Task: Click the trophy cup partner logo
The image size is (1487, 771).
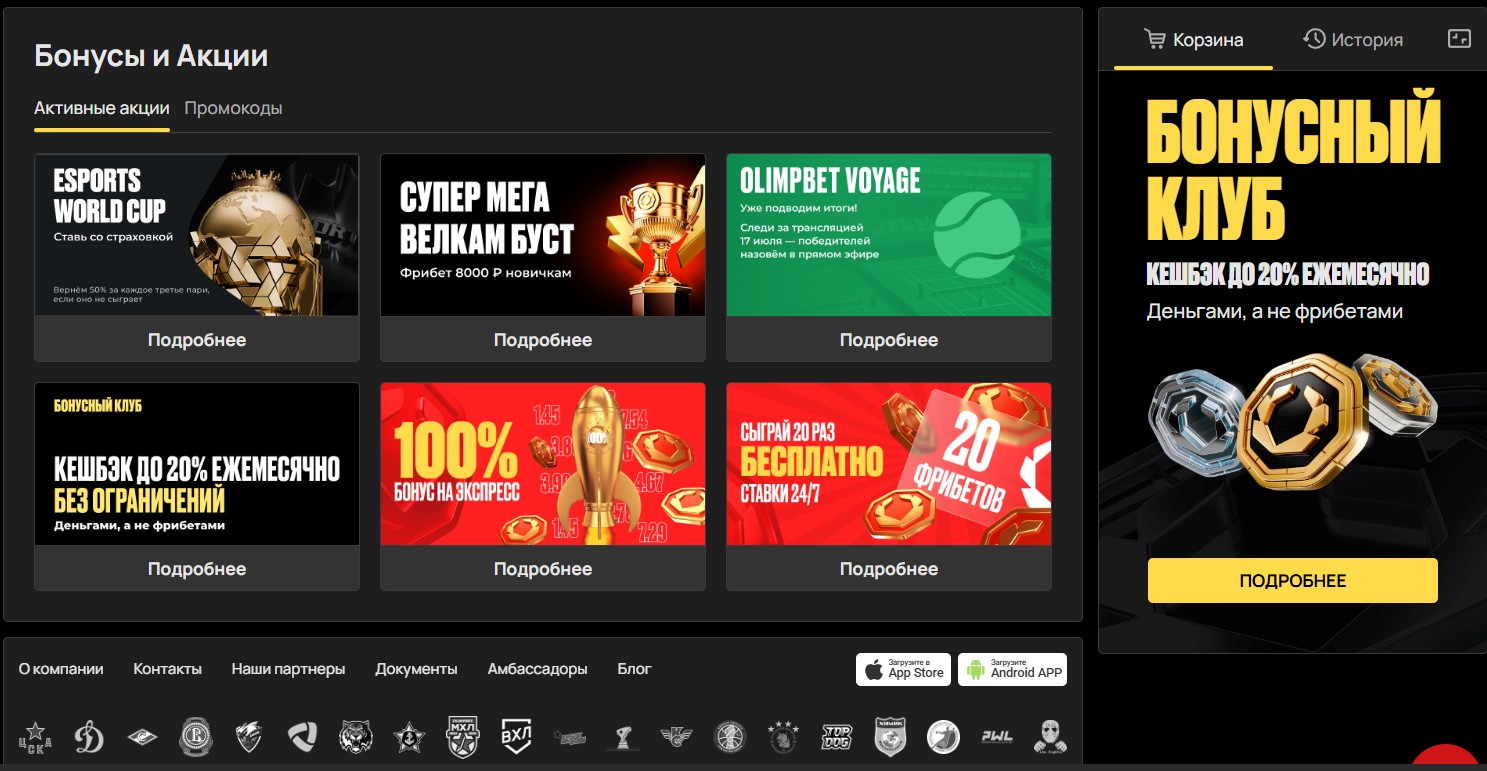Action: [623, 737]
